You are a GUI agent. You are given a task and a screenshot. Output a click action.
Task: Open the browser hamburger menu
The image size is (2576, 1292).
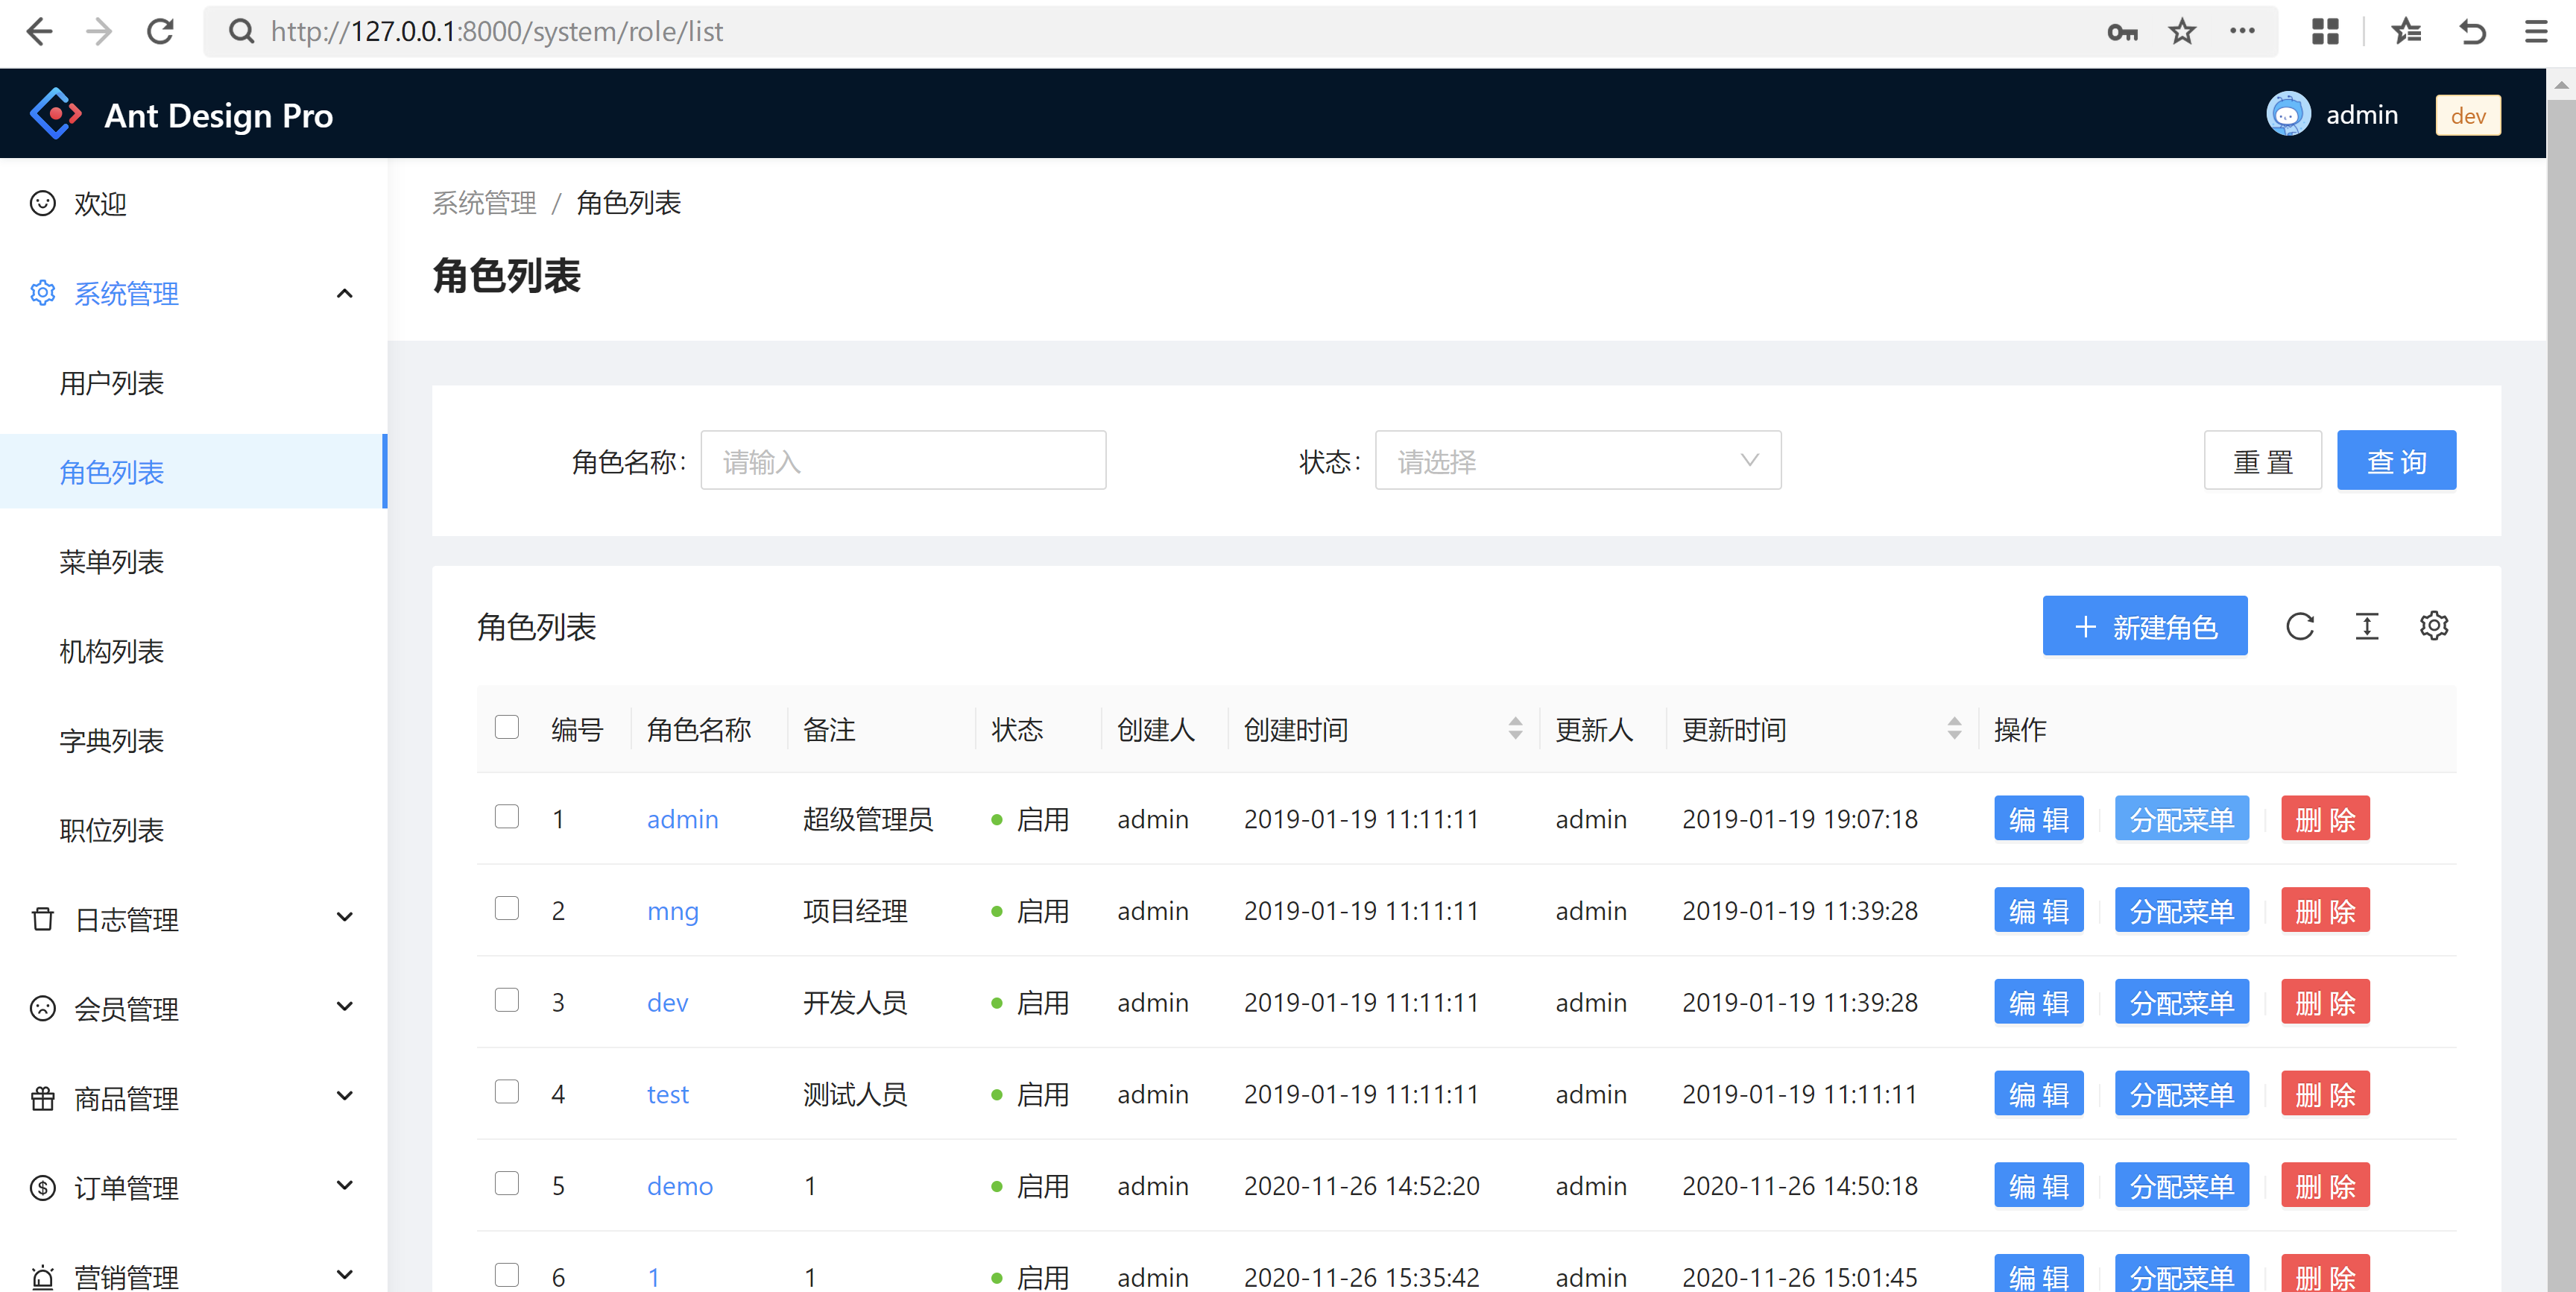2535,32
